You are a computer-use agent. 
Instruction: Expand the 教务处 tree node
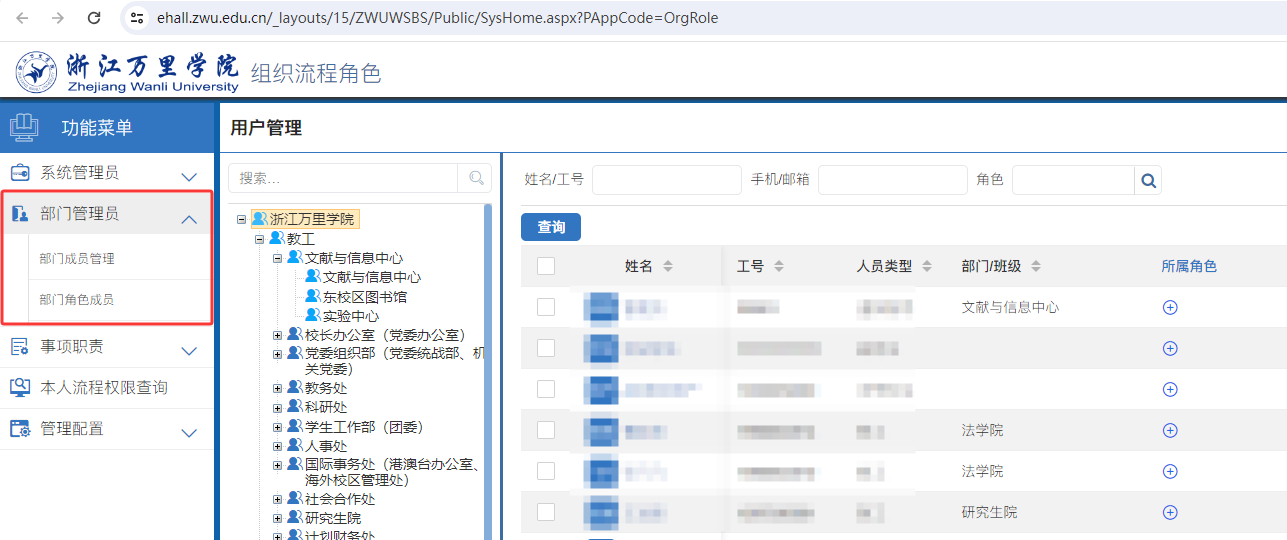tap(278, 388)
